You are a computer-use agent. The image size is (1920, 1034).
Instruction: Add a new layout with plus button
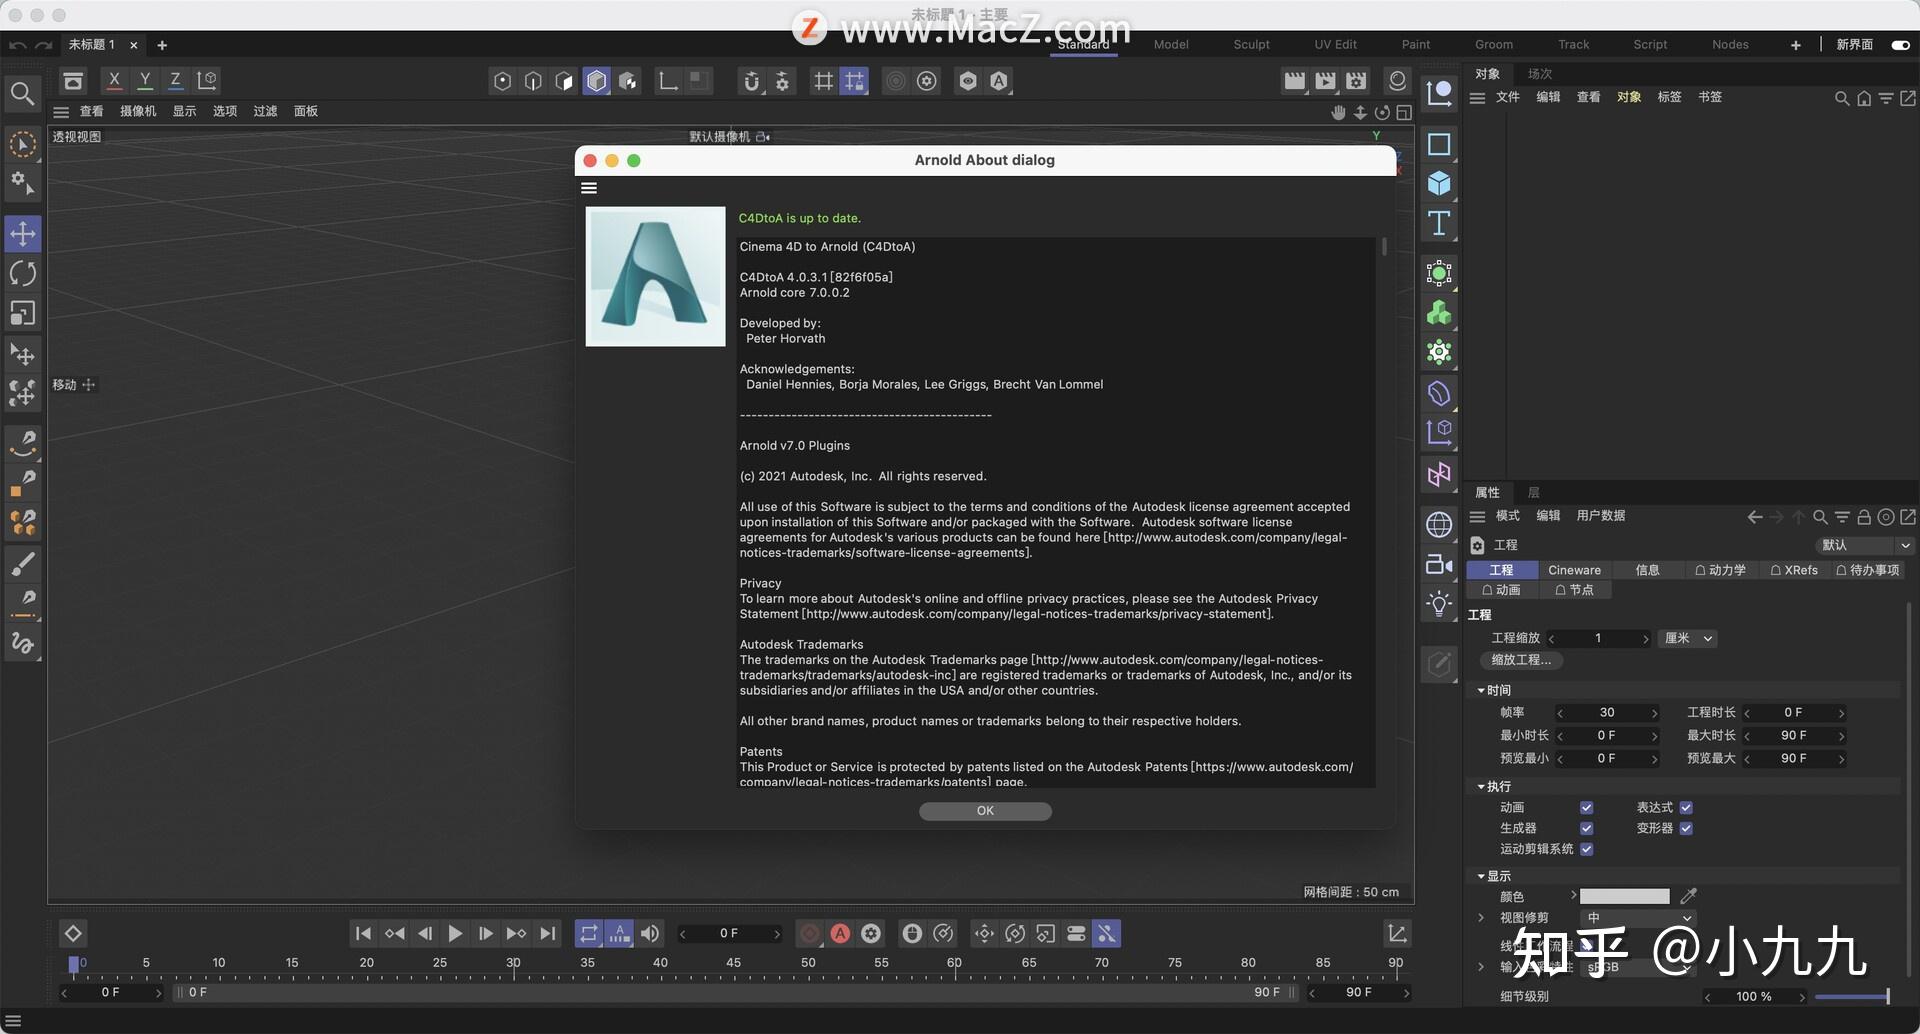pyautogui.click(x=1795, y=45)
